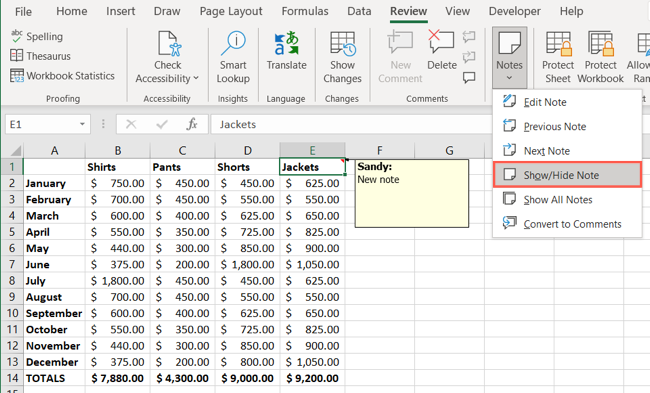Select the Pants header cell
Viewport: 650px width, 393px height.
click(182, 167)
